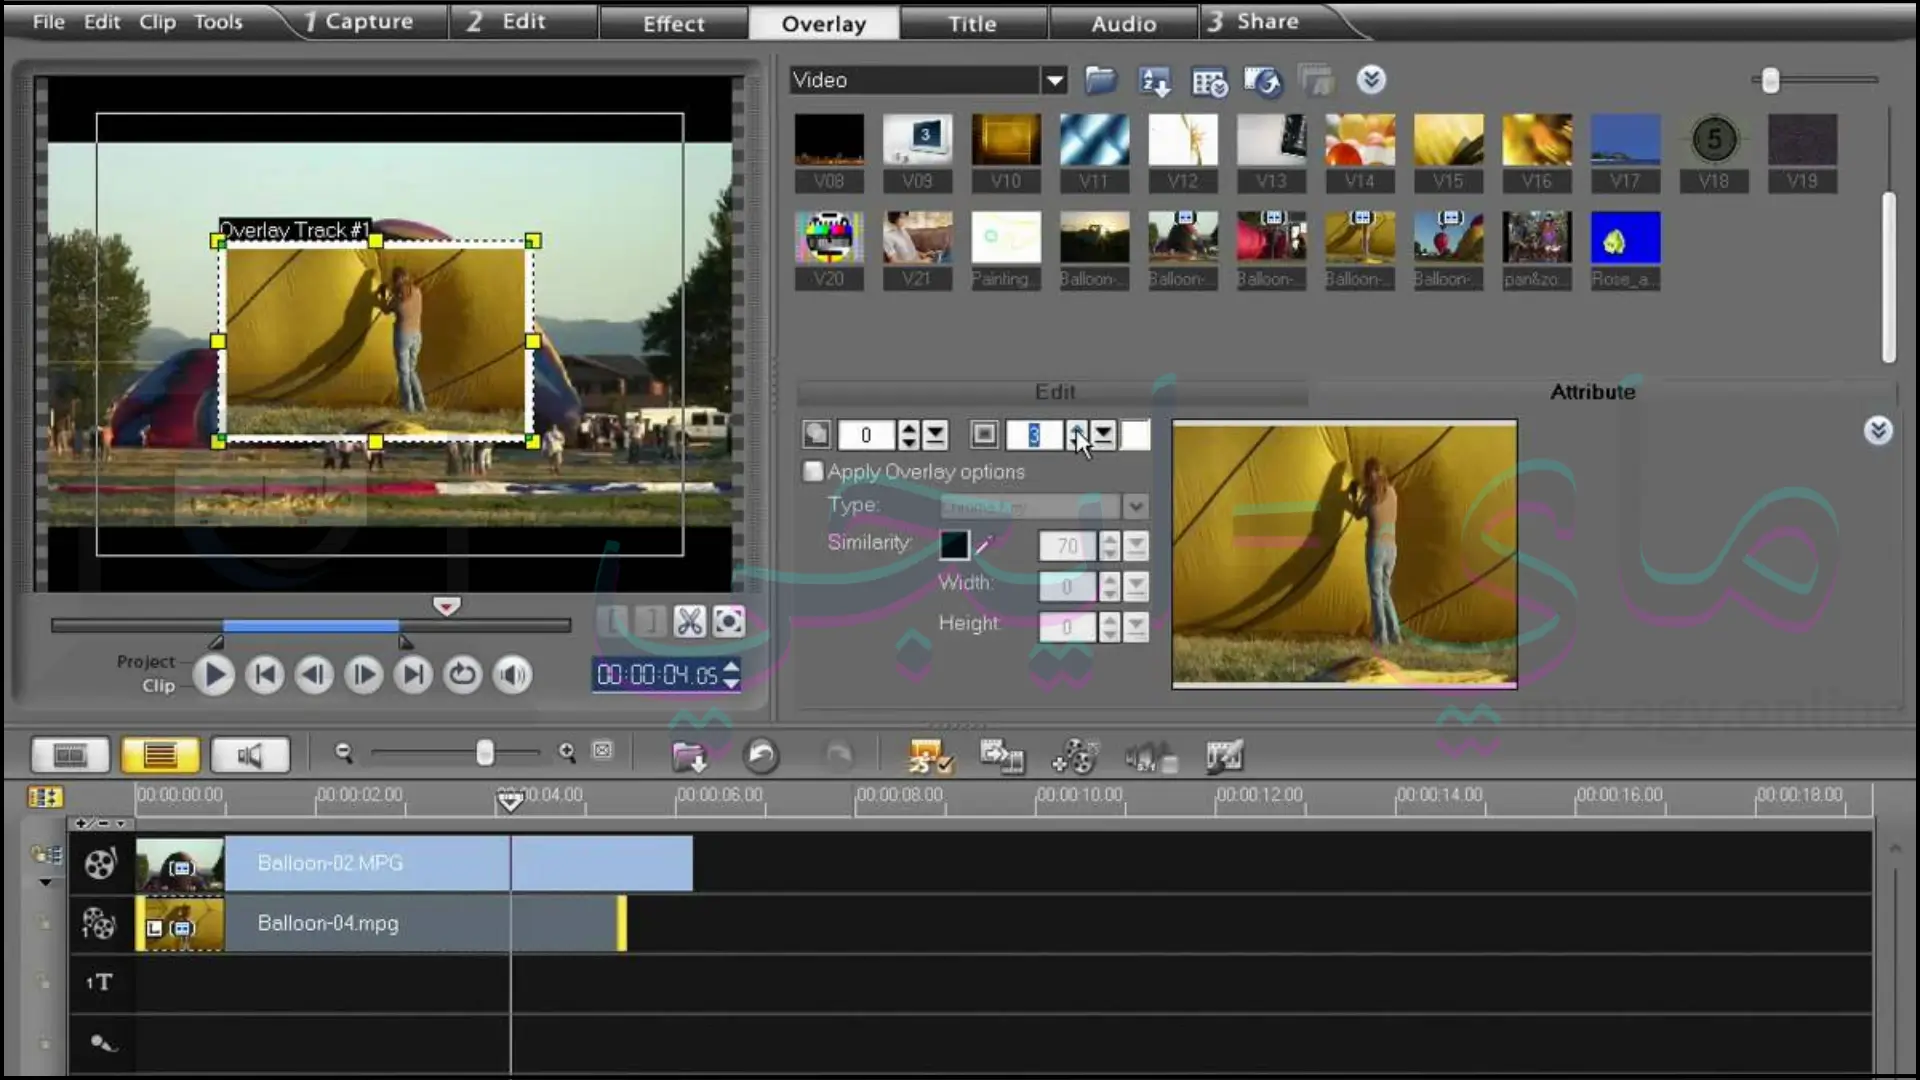Click the Edit button in overlay panel
Screen dimensions: 1920x1080
click(1055, 392)
